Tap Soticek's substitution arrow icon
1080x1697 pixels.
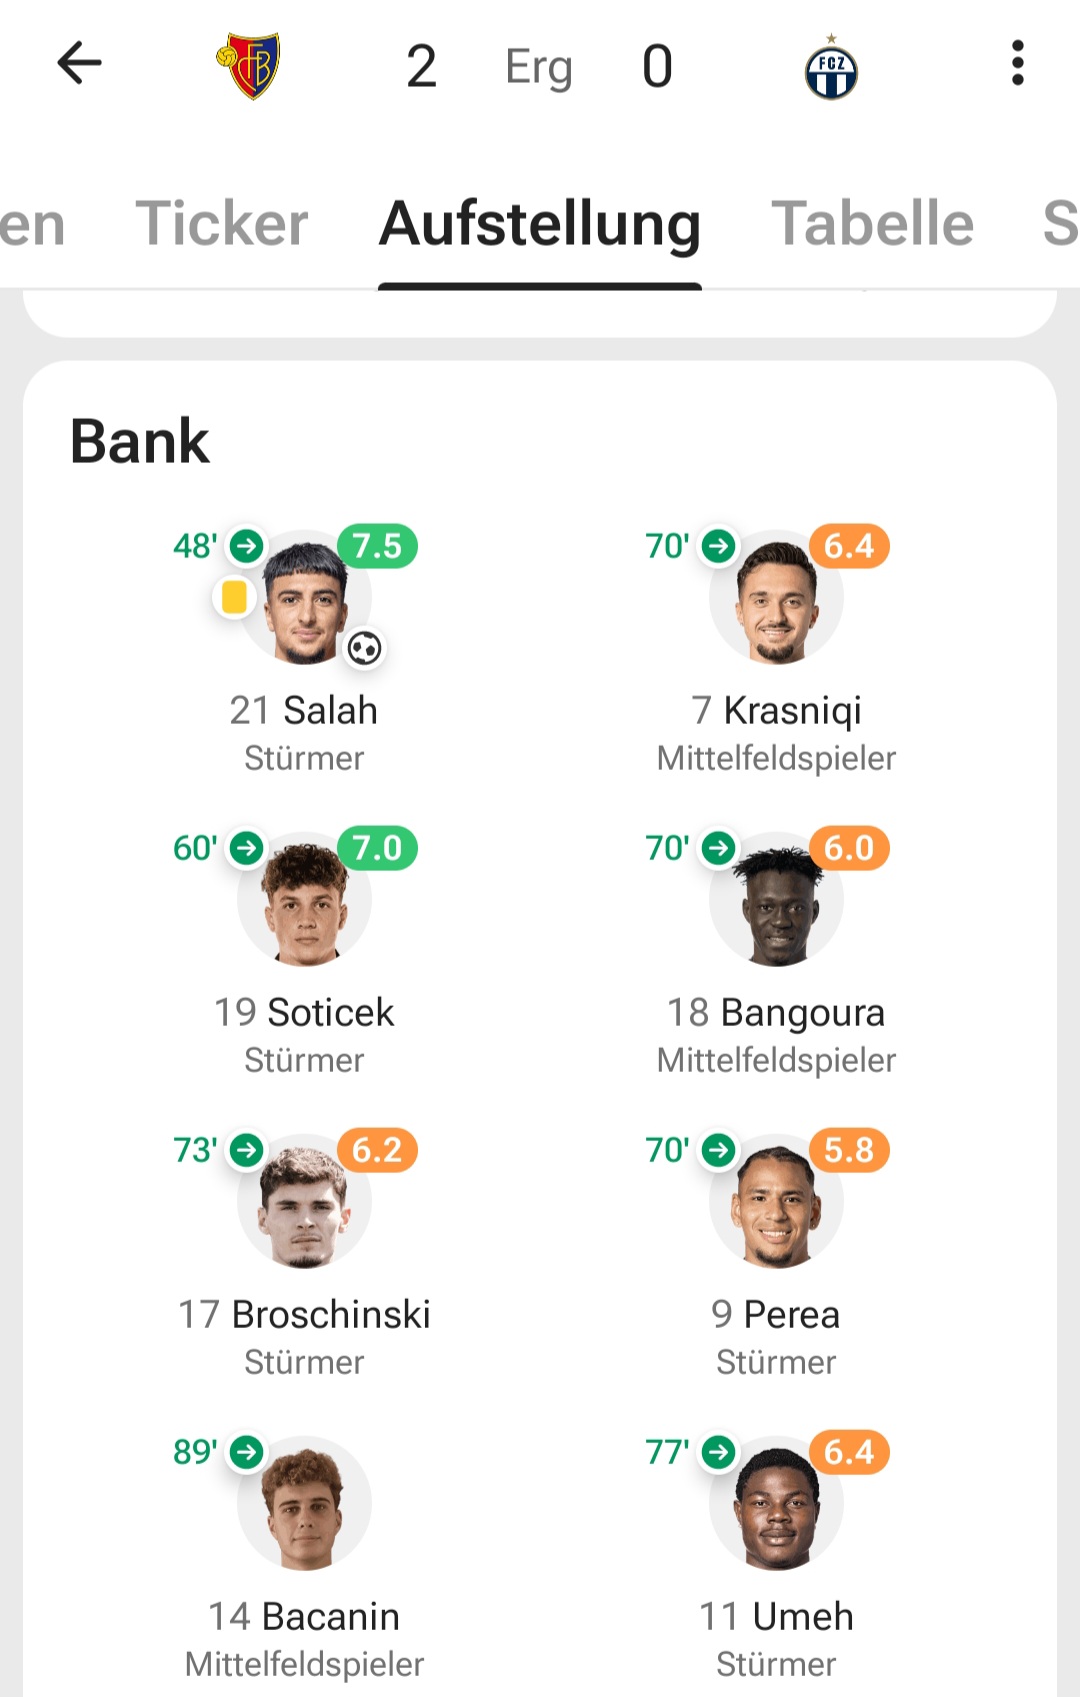247,848
